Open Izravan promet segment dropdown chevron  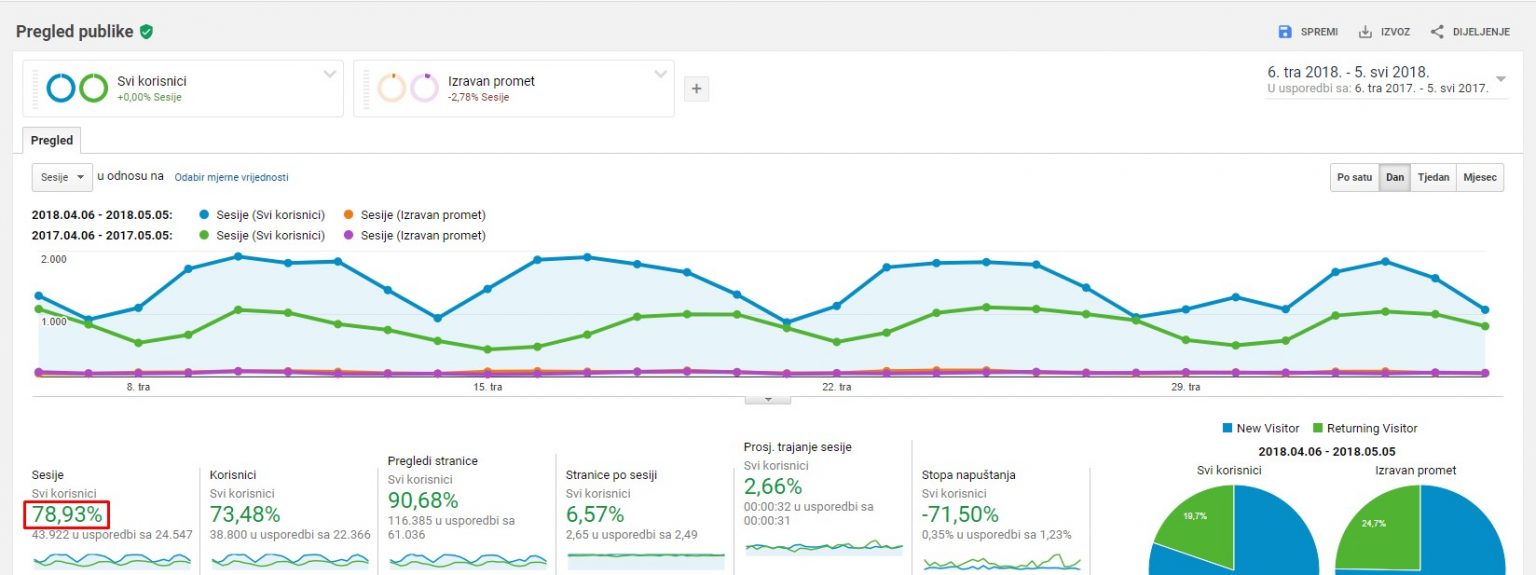tap(660, 75)
